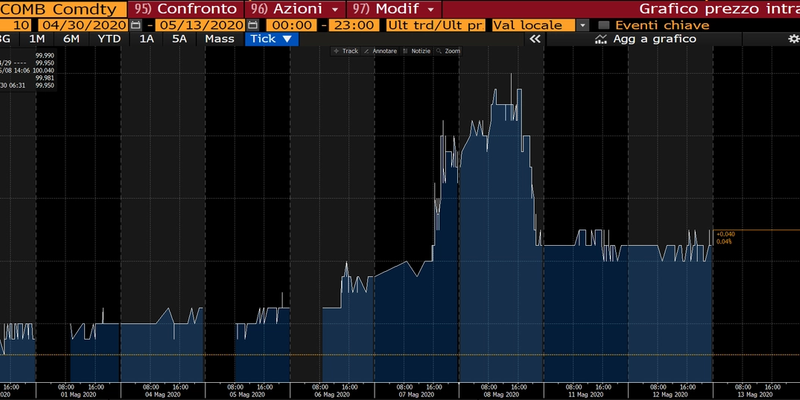Select the 5A period tab
Screen dimensions: 800x400
[179, 39]
